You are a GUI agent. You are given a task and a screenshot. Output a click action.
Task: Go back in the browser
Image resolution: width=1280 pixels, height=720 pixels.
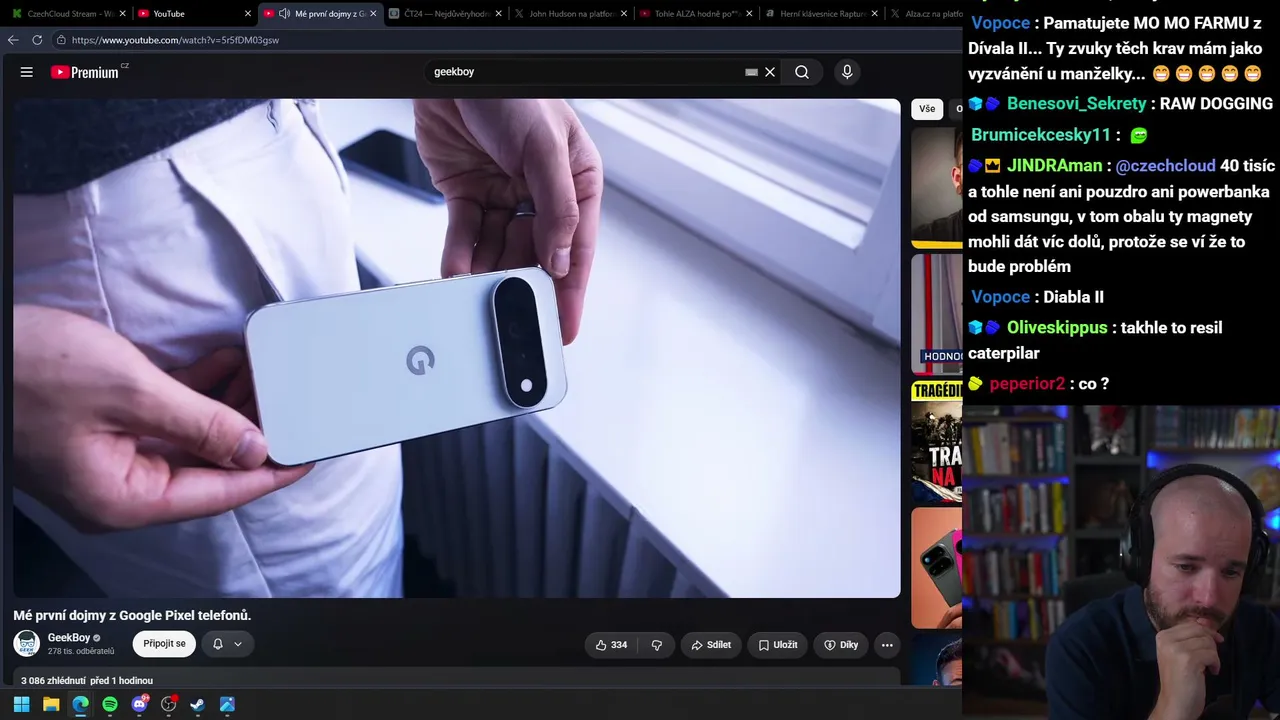tap(13, 40)
